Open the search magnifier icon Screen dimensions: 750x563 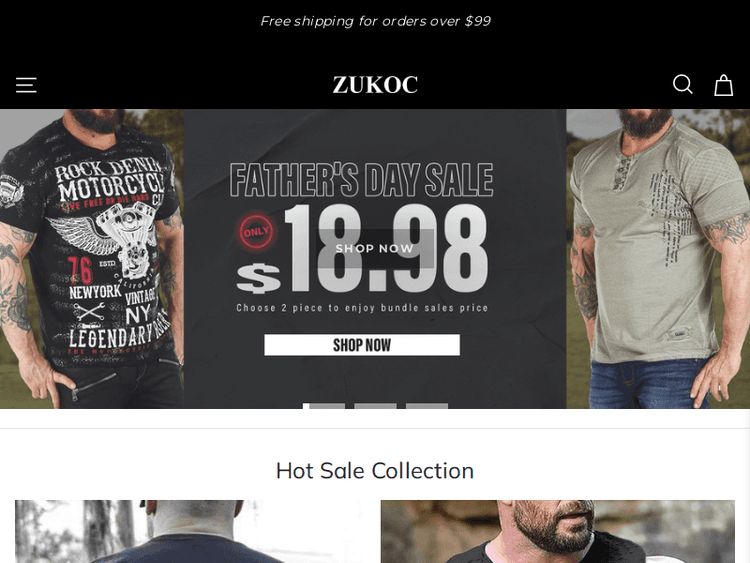coord(683,85)
